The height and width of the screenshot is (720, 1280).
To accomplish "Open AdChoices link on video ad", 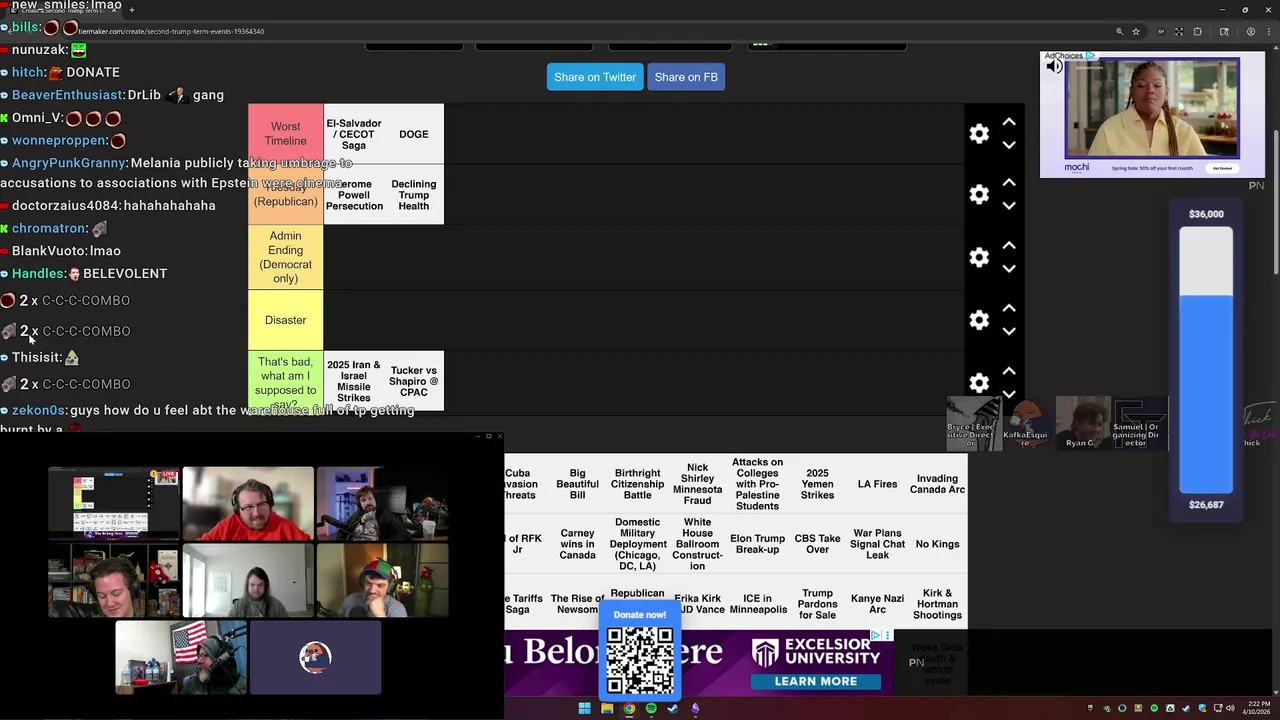I will [1071, 56].
